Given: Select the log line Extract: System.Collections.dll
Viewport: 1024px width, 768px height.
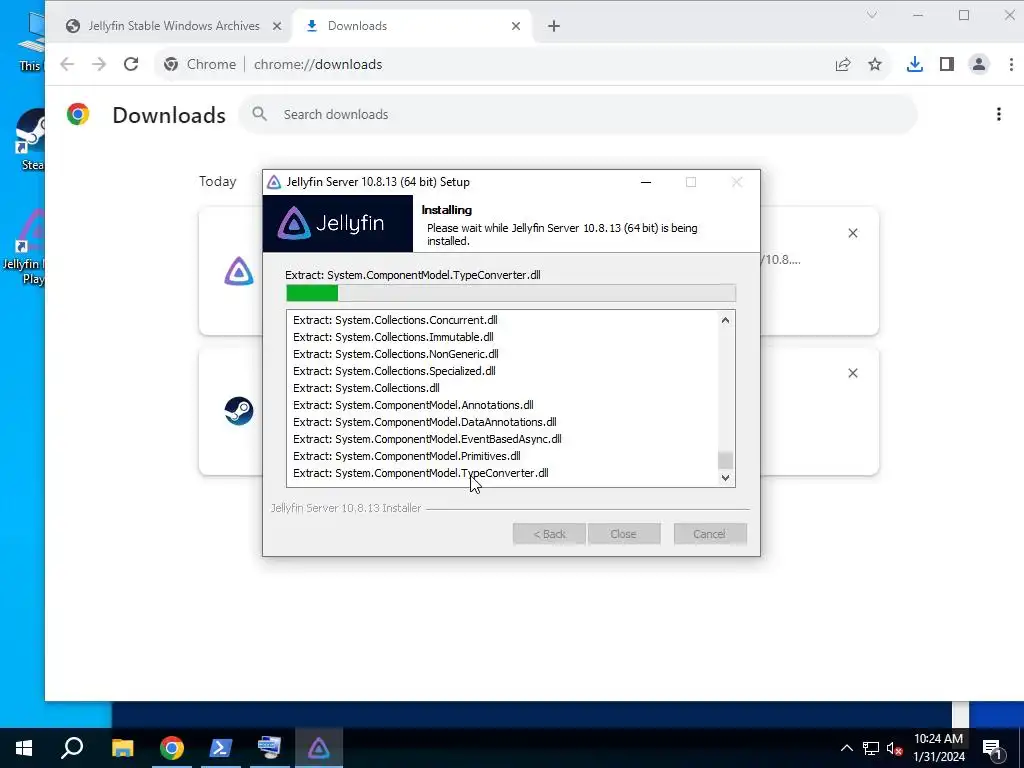Looking at the screenshot, I should tap(366, 388).
